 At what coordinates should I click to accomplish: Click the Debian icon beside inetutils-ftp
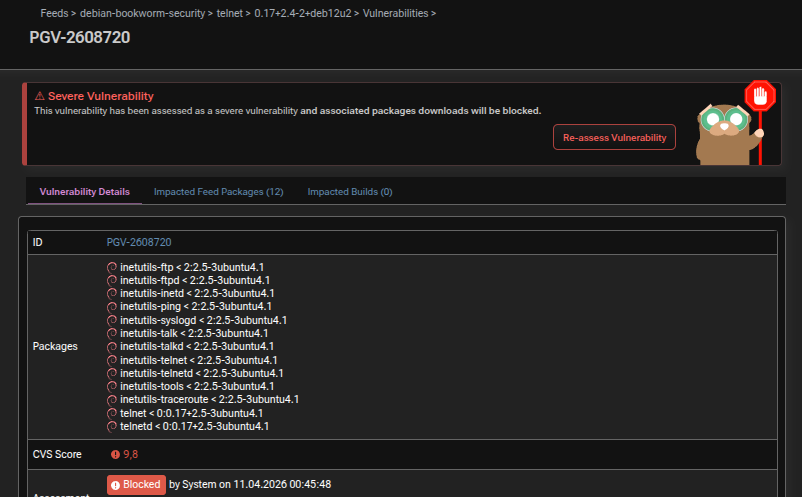(112, 267)
